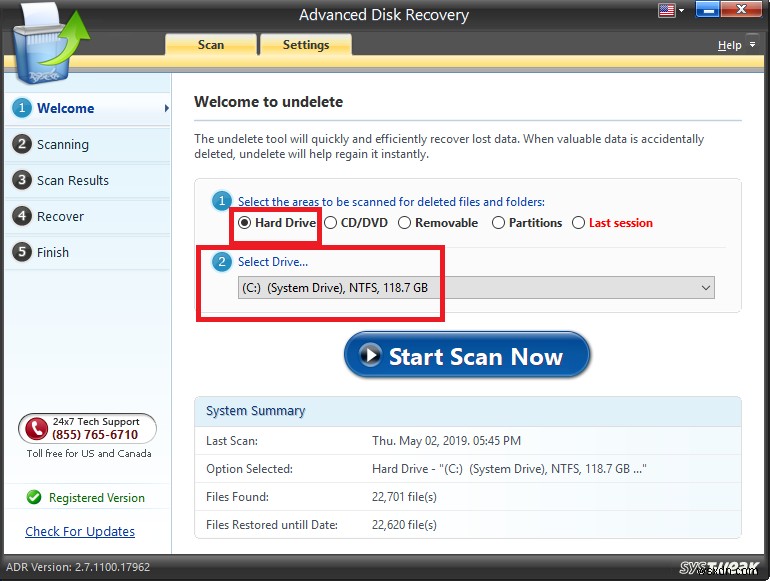Click the Welcome to undelete heading
The width and height of the screenshot is (770, 581).
[x=269, y=102]
